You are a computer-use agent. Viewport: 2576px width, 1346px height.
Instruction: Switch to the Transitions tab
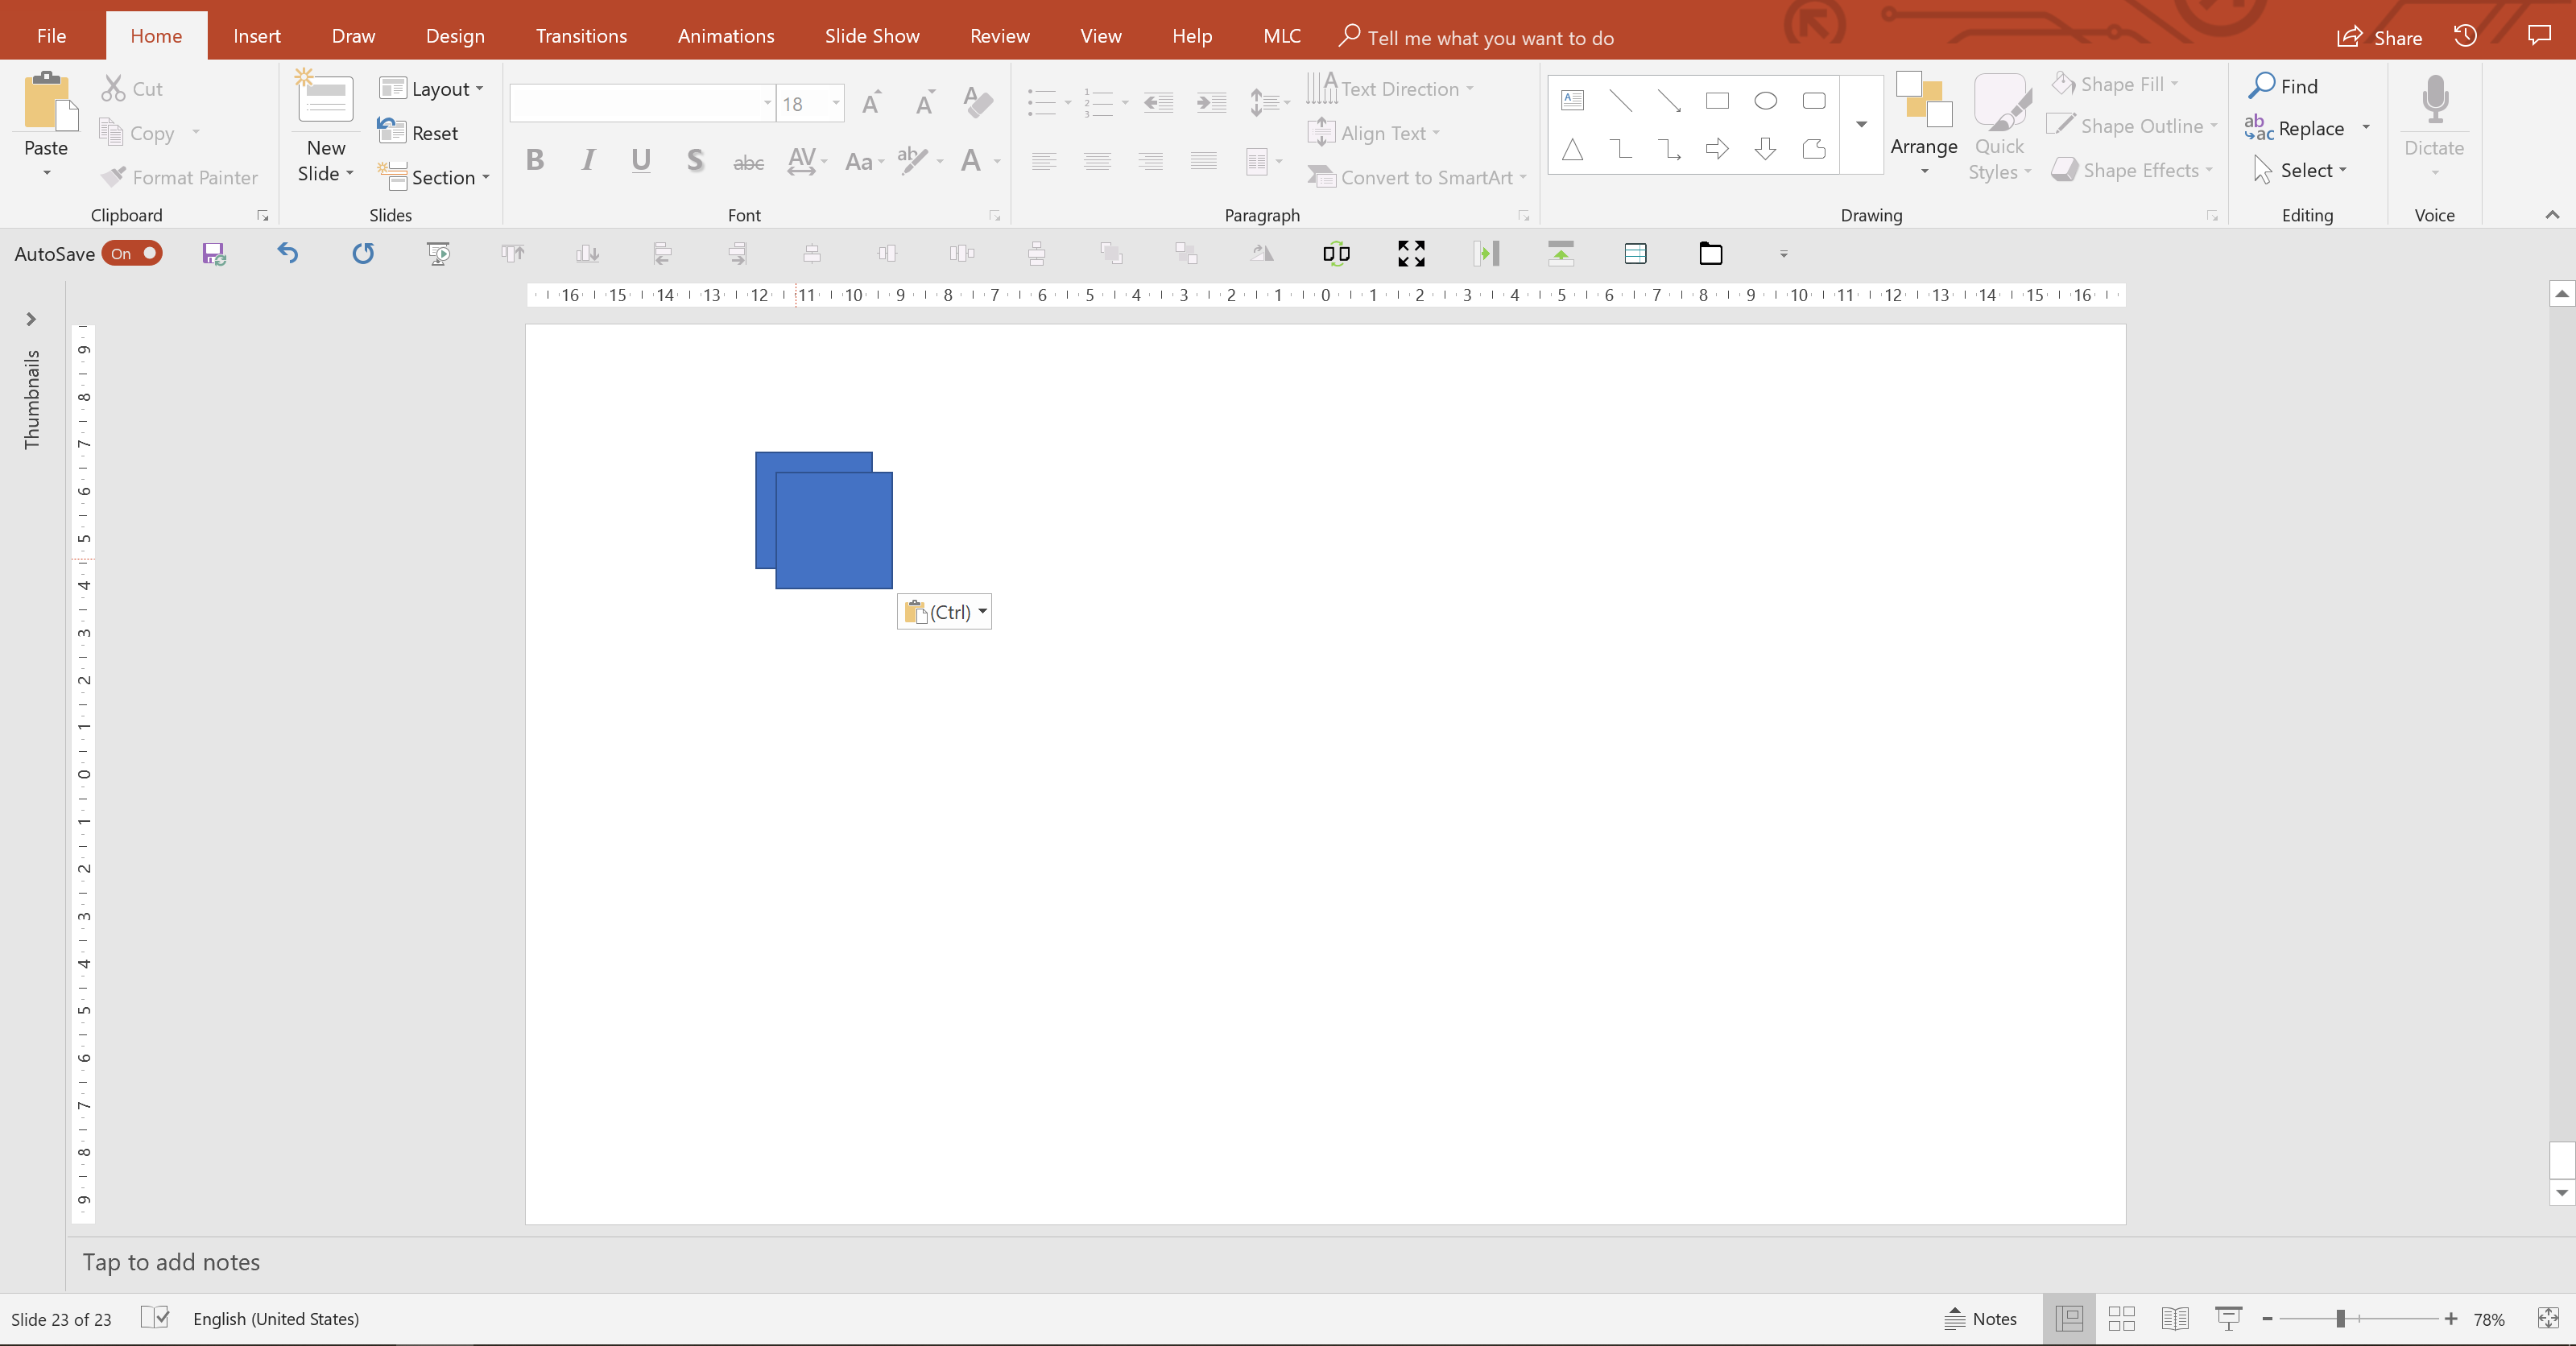click(x=581, y=36)
